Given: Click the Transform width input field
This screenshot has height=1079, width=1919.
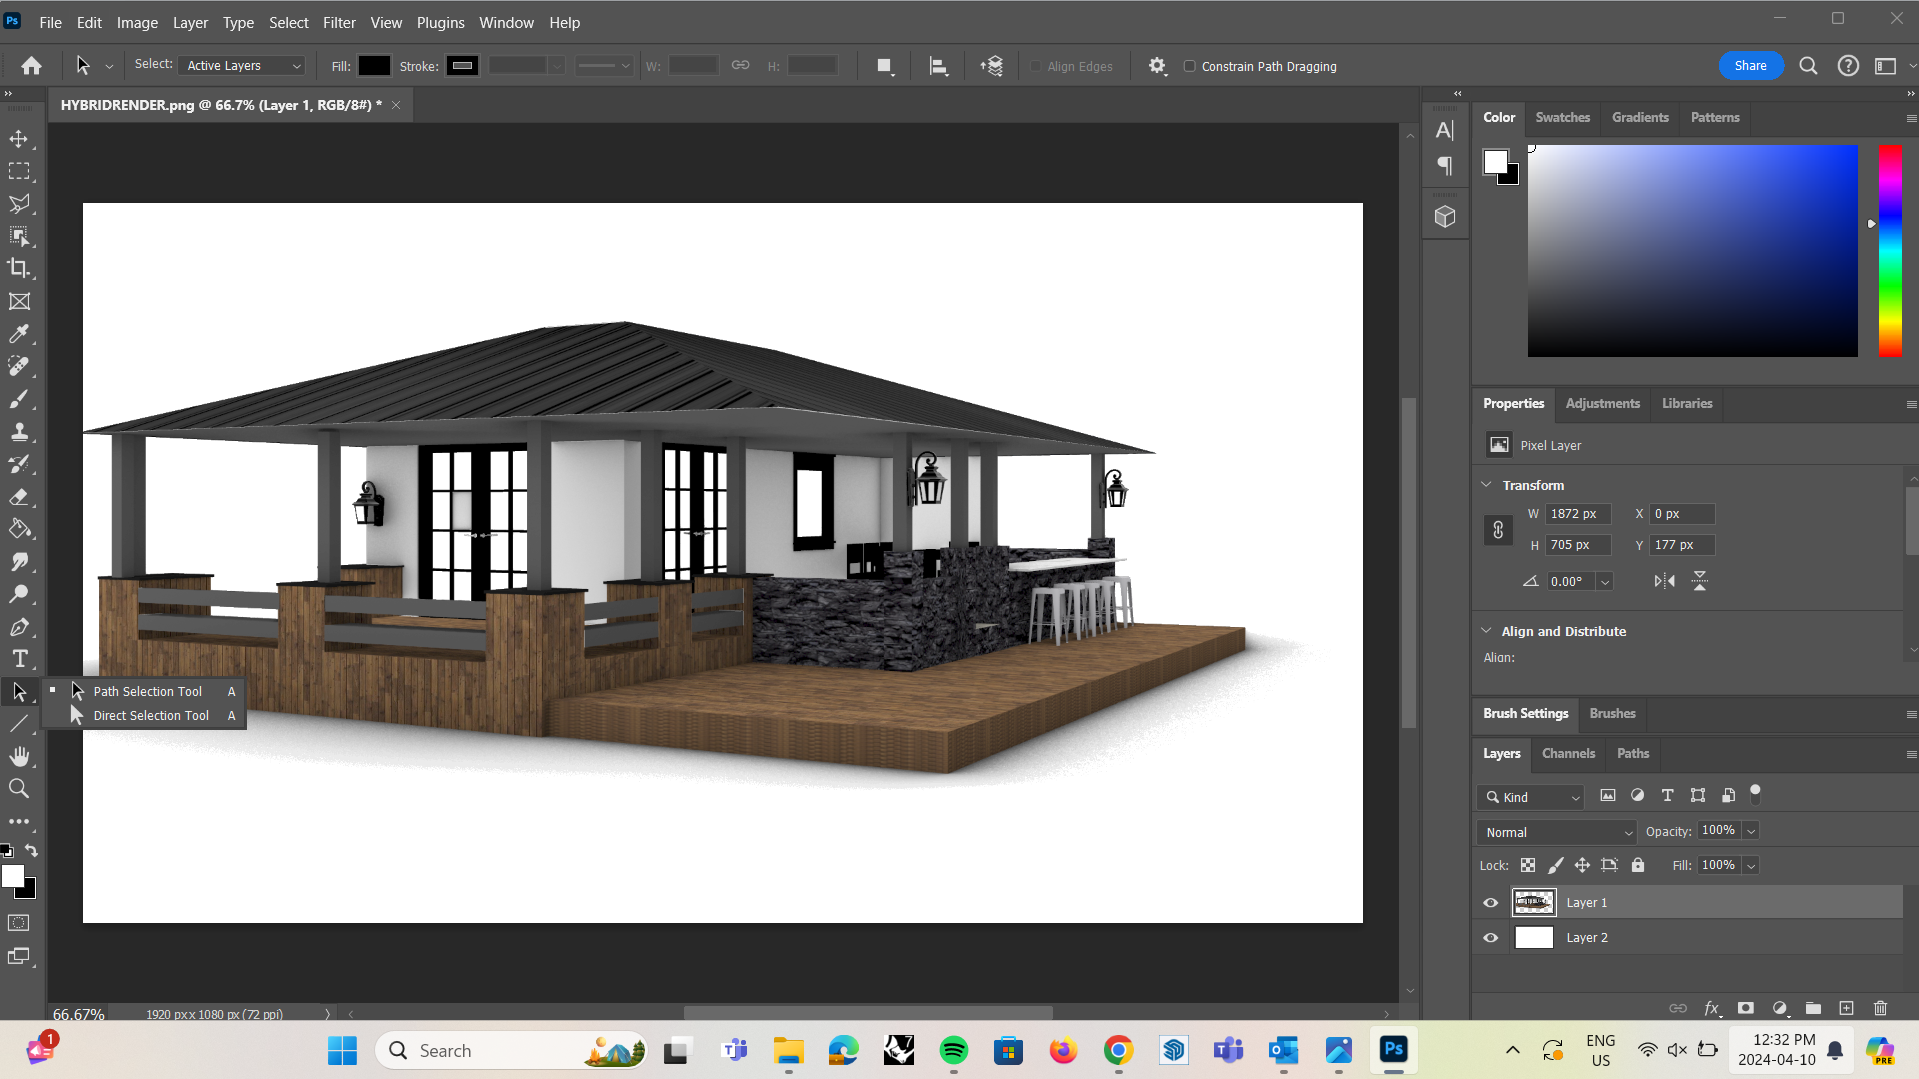Looking at the screenshot, I should (x=1578, y=514).
